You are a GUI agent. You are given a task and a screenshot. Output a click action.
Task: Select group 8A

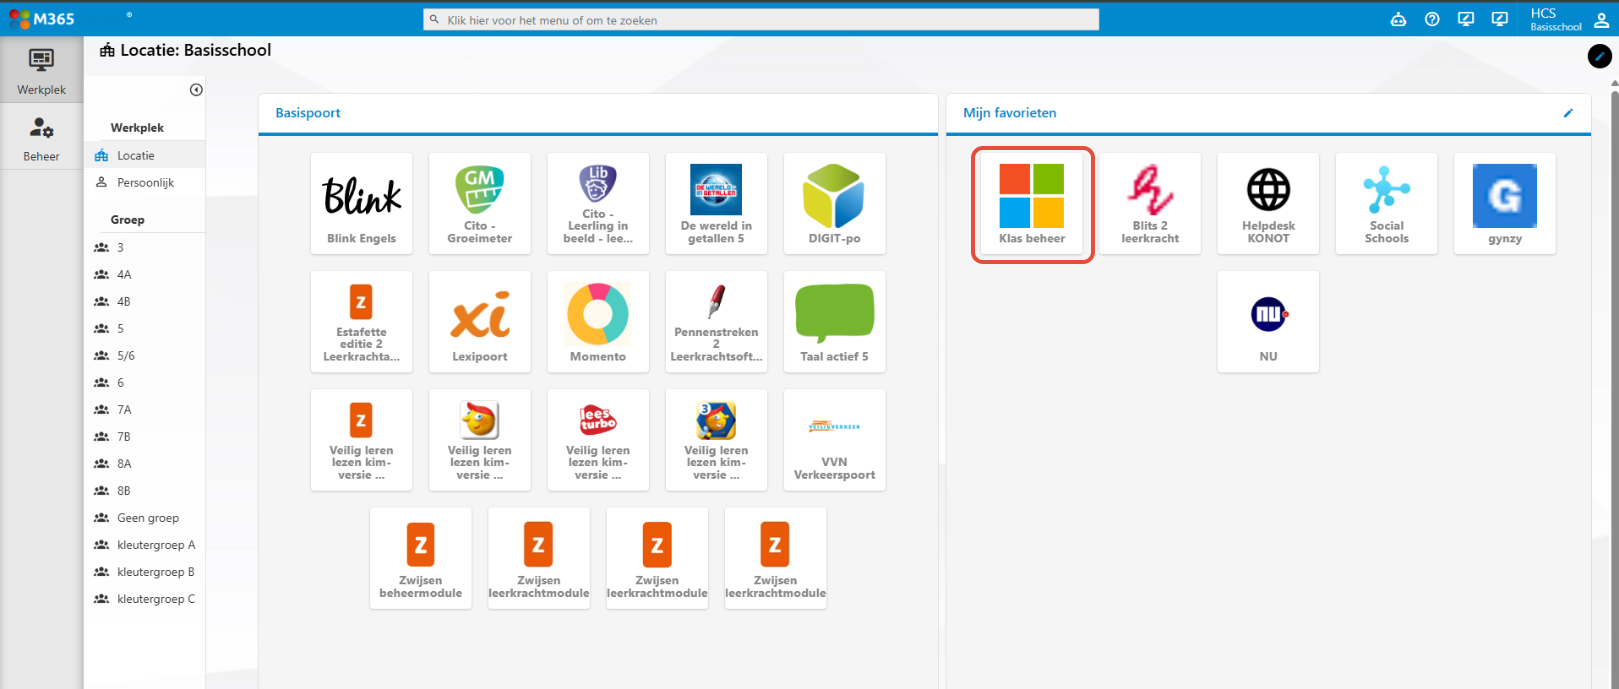click(x=144, y=463)
